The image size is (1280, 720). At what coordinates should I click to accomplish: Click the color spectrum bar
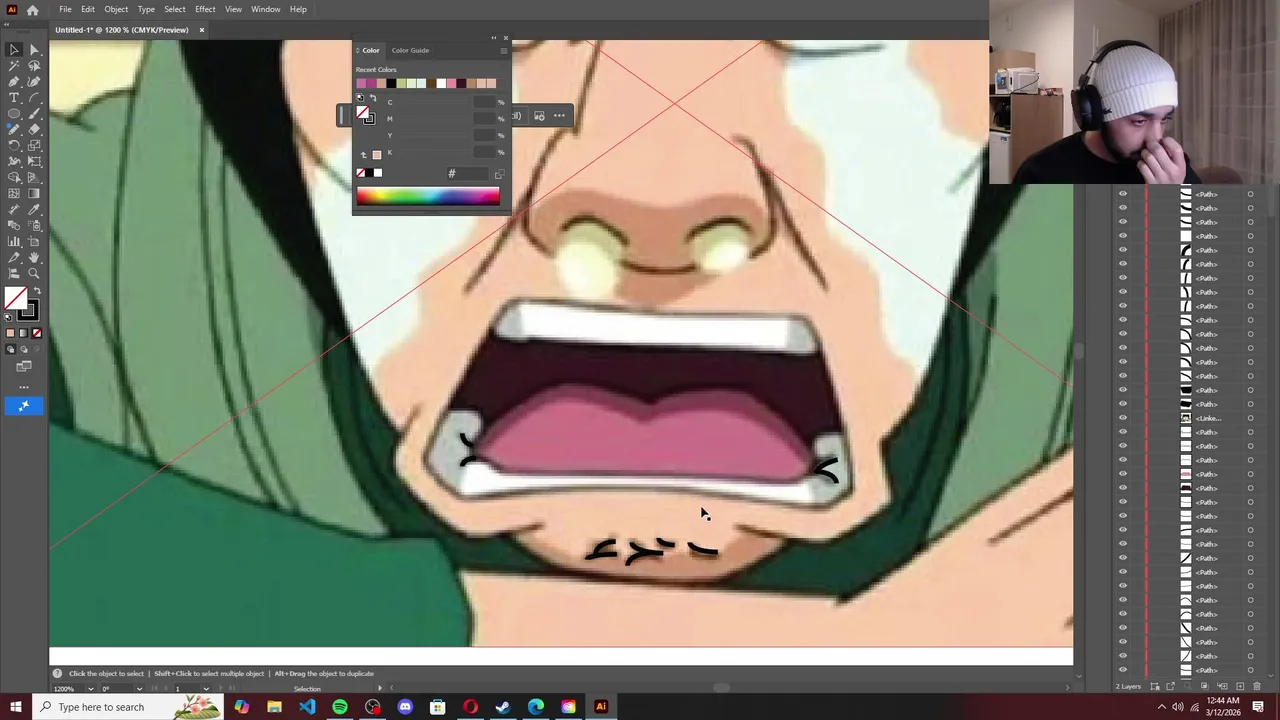click(428, 196)
